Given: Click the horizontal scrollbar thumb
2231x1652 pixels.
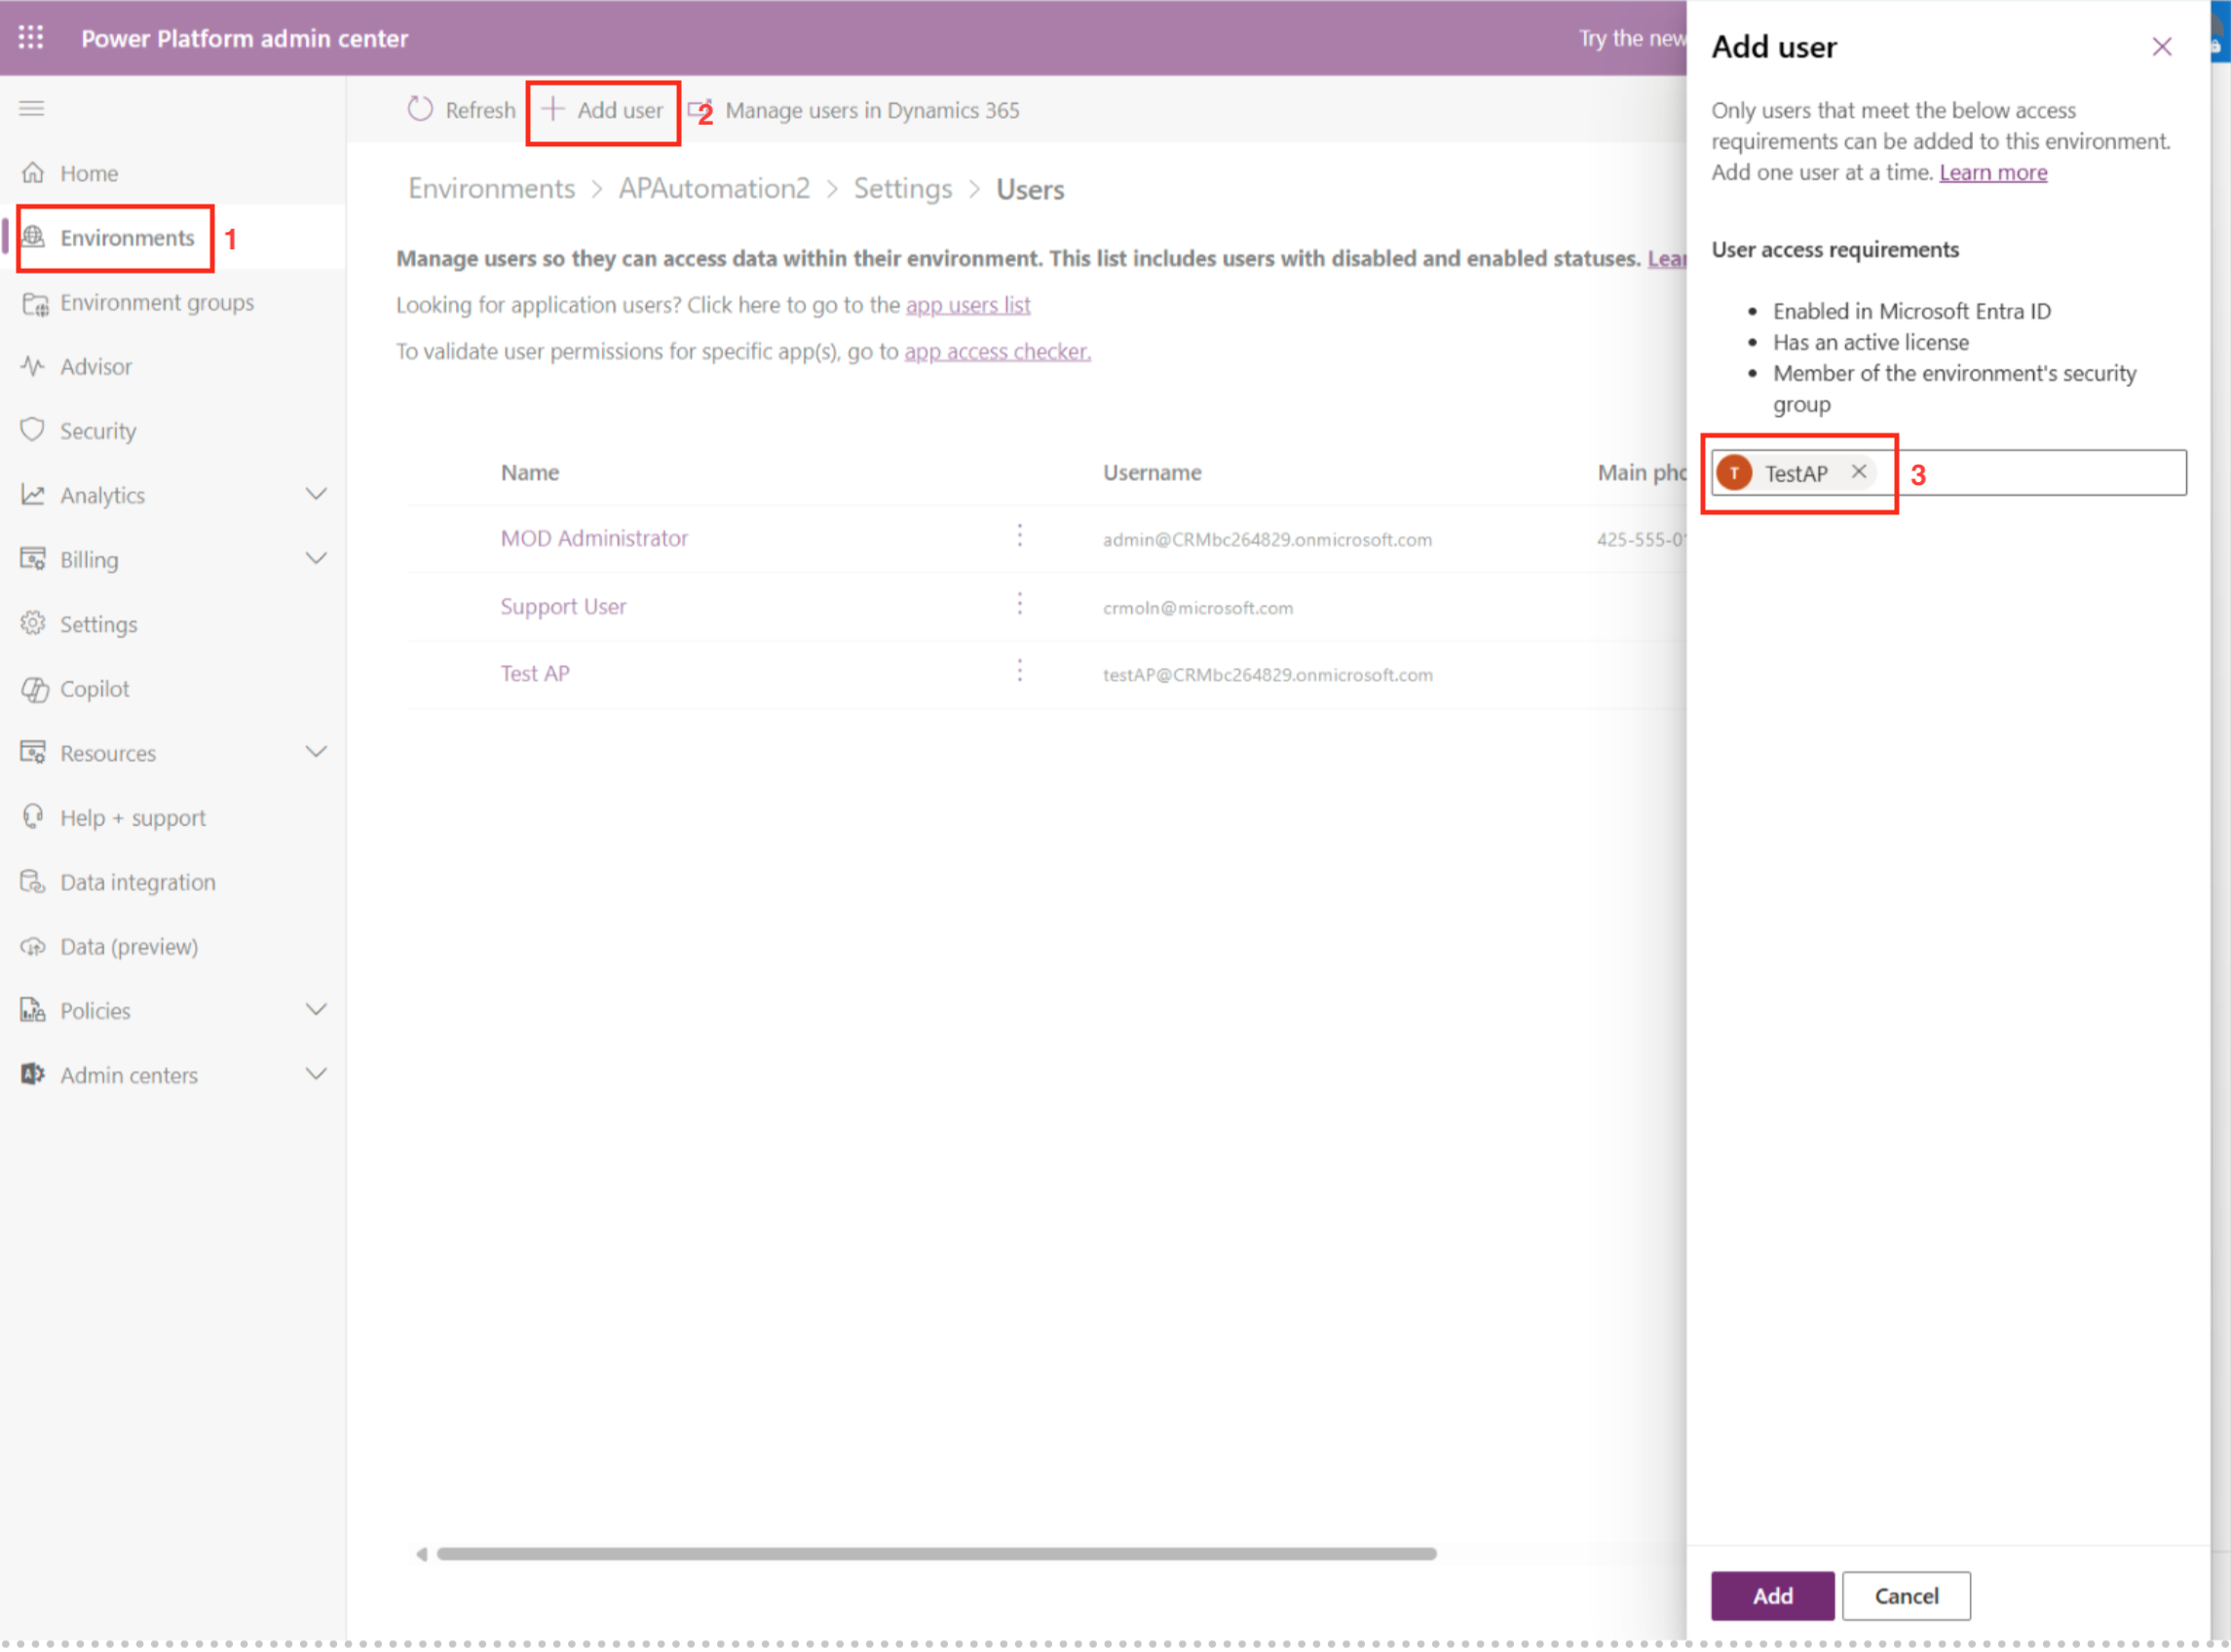Looking at the screenshot, I should pos(936,1553).
